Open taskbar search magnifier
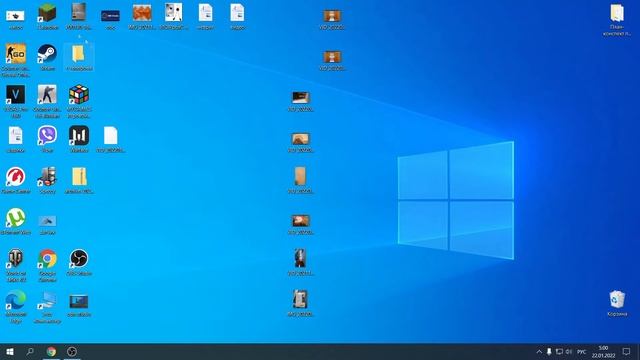The height and width of the screenshot is (360, 640). coord(30,351)
